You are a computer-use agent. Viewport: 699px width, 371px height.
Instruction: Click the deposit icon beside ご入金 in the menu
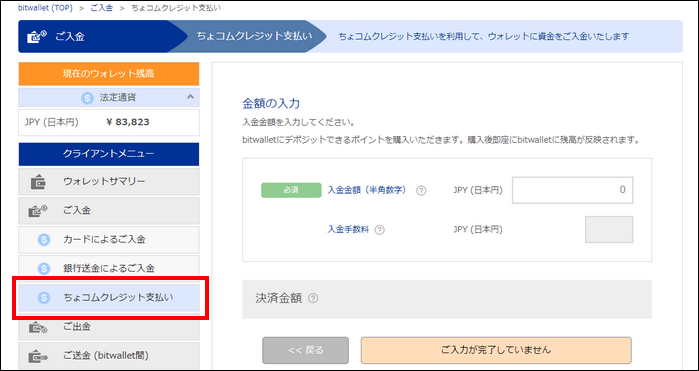tap(39, 211)
